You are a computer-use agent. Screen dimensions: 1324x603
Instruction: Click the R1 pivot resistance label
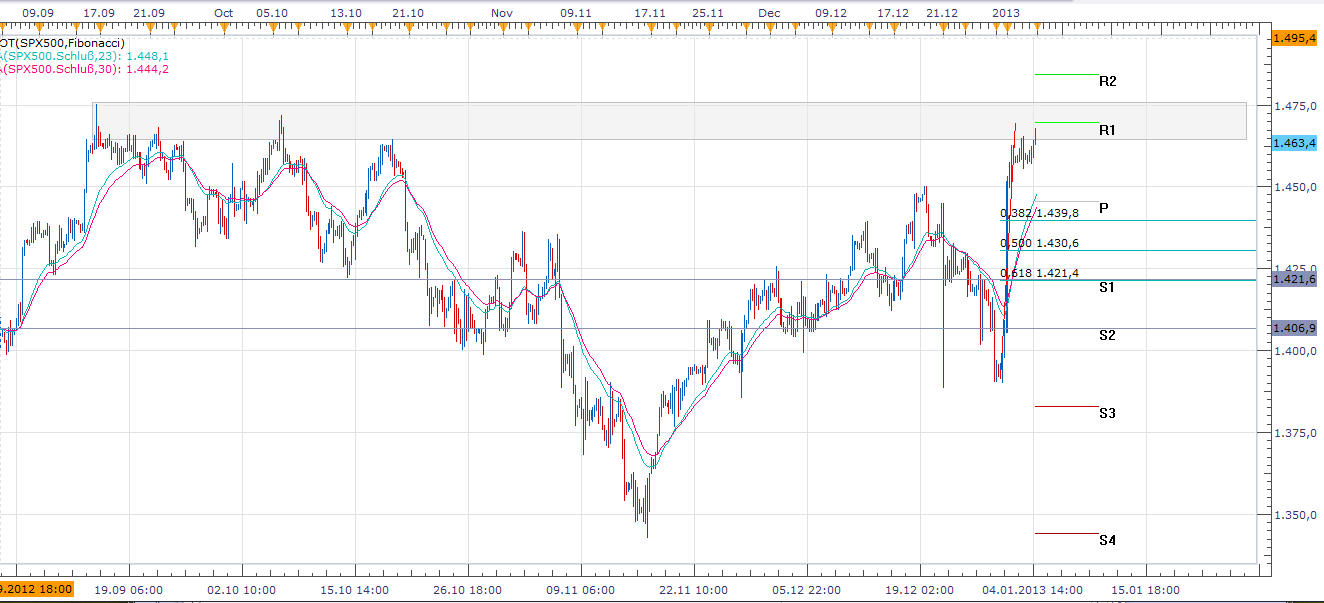(1107, 130)
